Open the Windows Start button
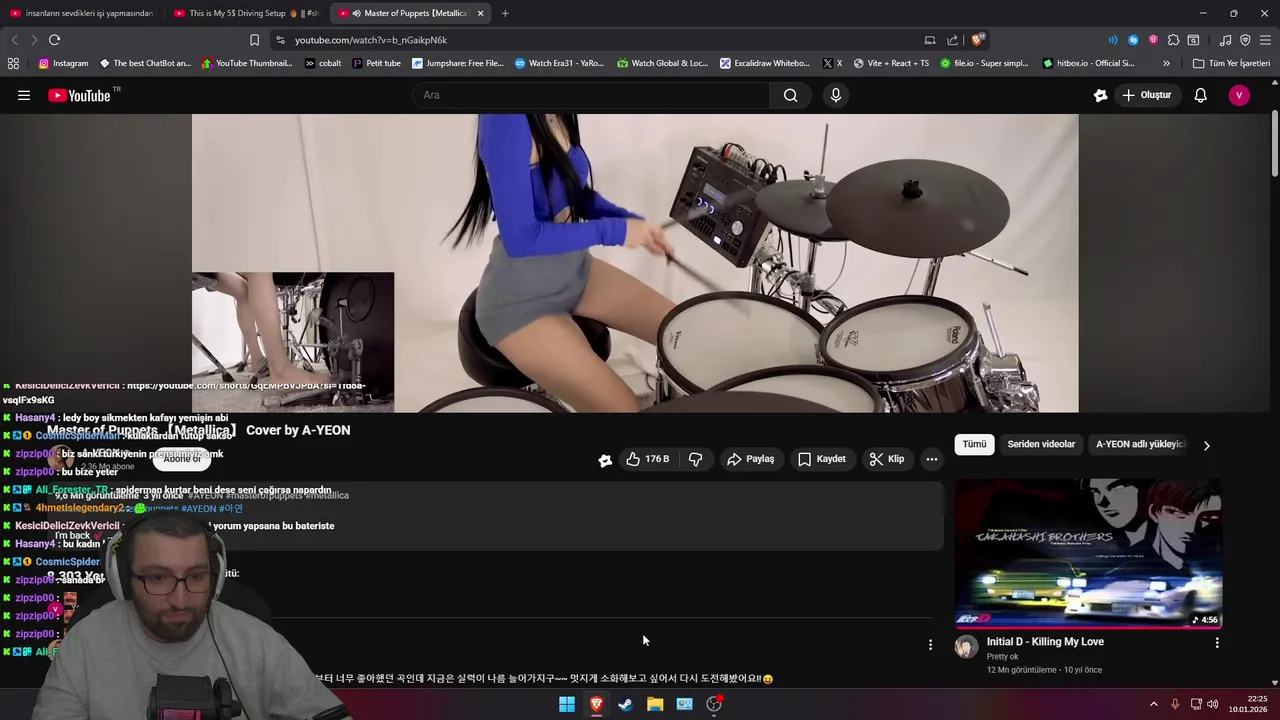The width and height of the screenshot is (1280, 720). (567, 704)
